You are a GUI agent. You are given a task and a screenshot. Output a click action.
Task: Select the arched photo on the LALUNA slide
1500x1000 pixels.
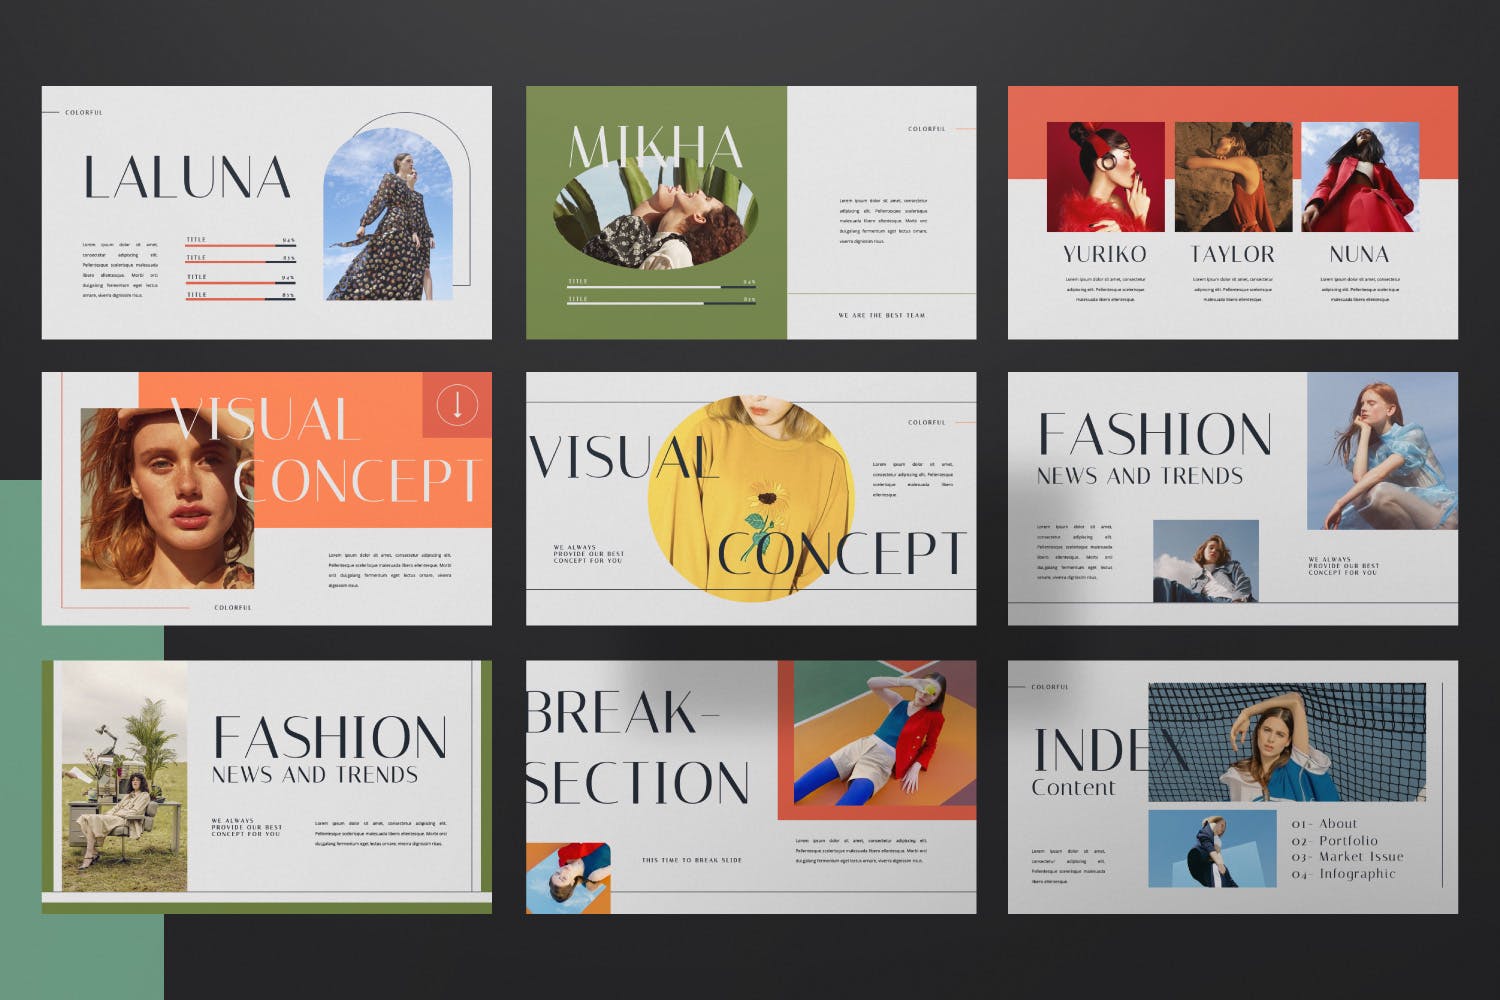[388, 215]
